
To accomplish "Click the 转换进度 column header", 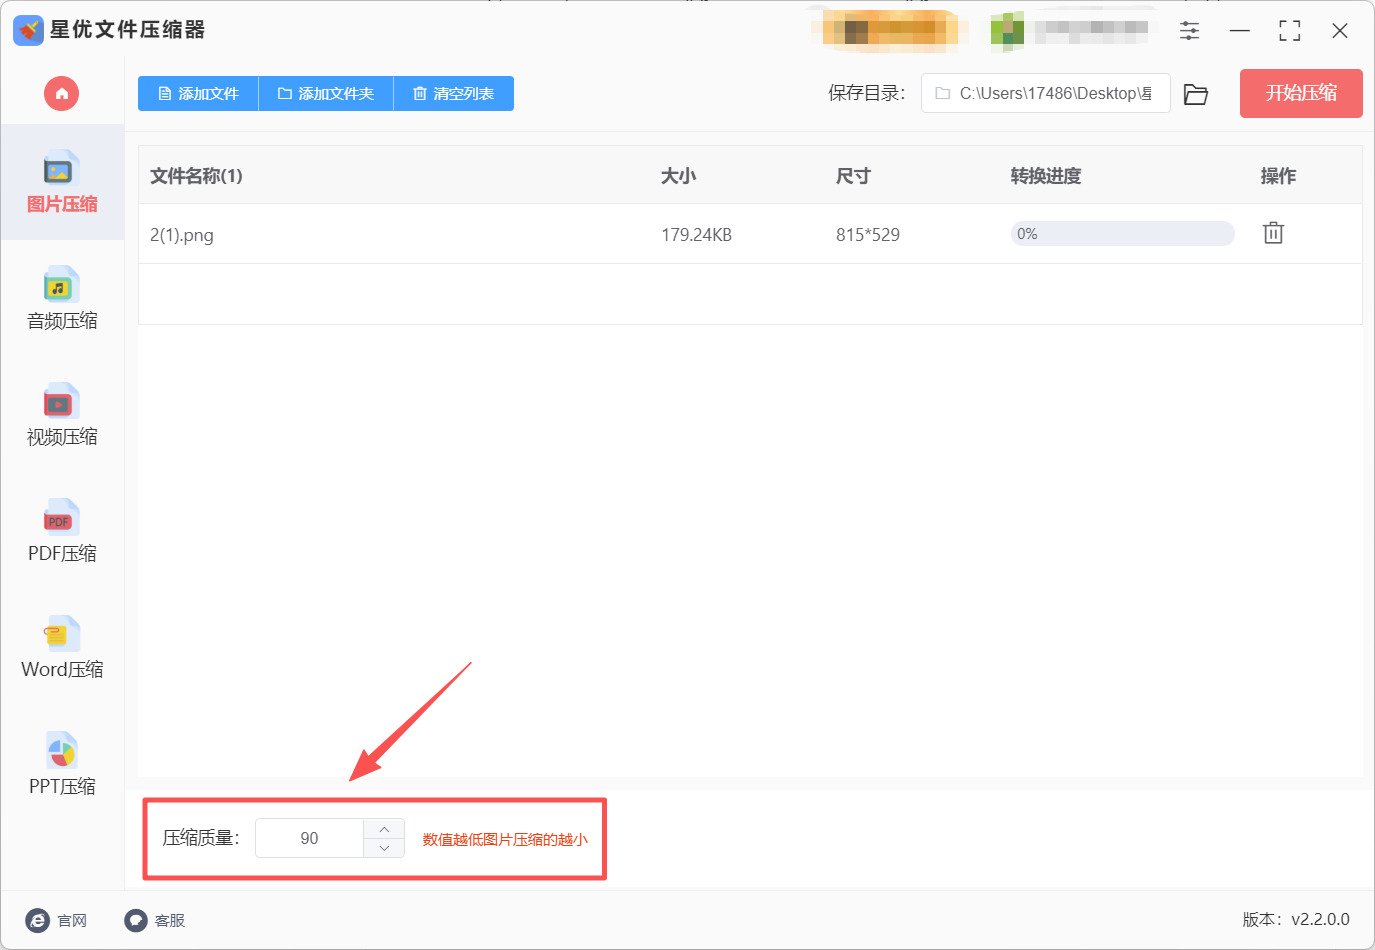I will tap(1046, 176).
